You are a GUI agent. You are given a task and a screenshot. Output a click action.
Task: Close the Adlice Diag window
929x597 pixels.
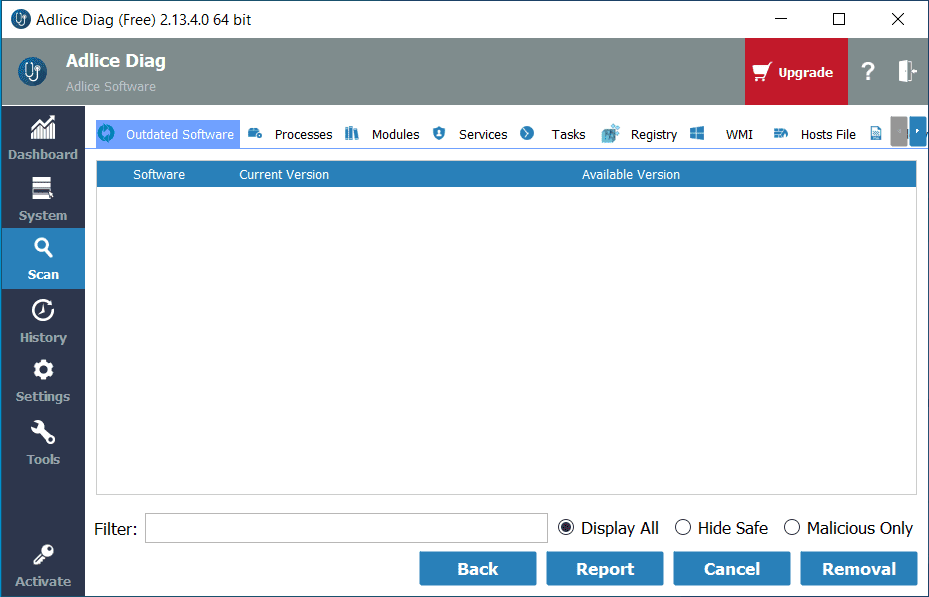[898, 19]
